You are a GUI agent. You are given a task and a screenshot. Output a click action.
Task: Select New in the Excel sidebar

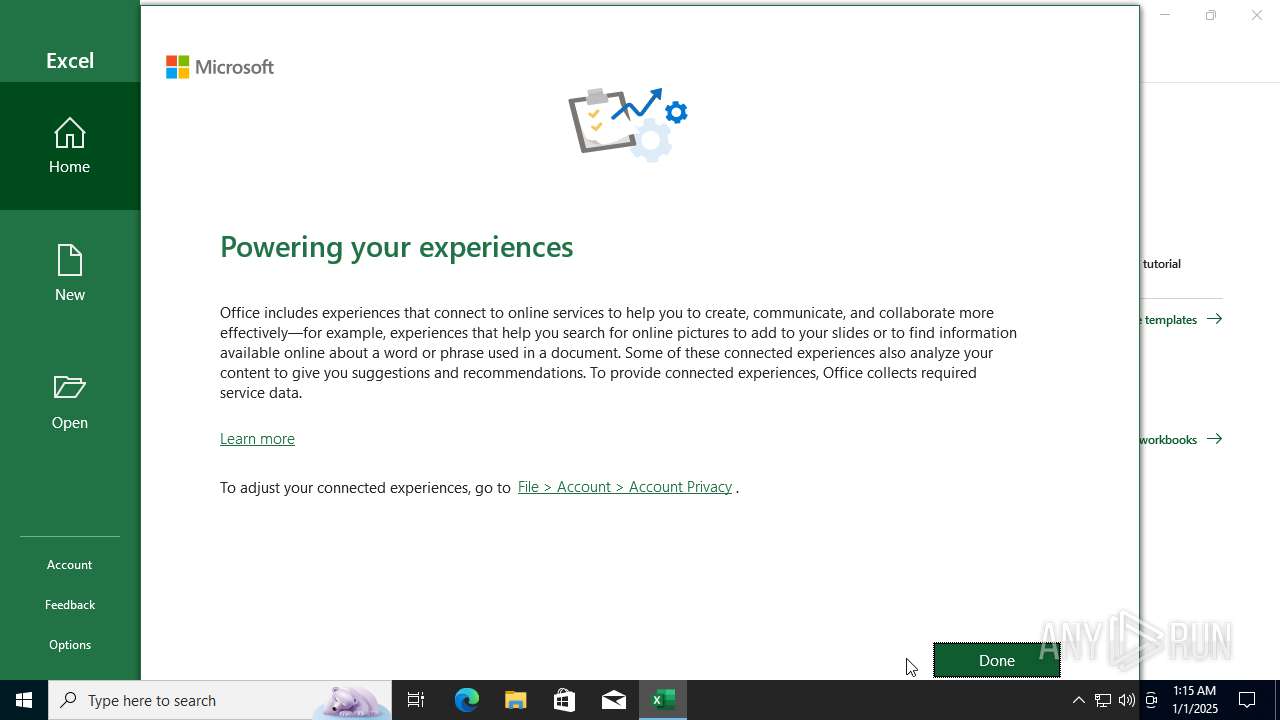[x=70, y=274]
